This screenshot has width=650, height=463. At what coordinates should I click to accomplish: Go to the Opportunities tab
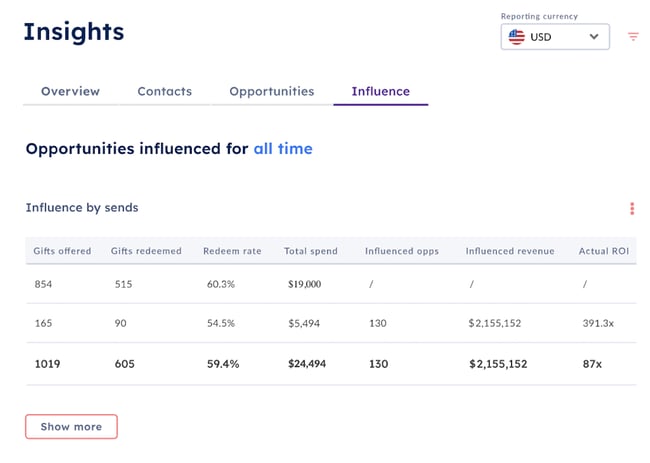271,91
